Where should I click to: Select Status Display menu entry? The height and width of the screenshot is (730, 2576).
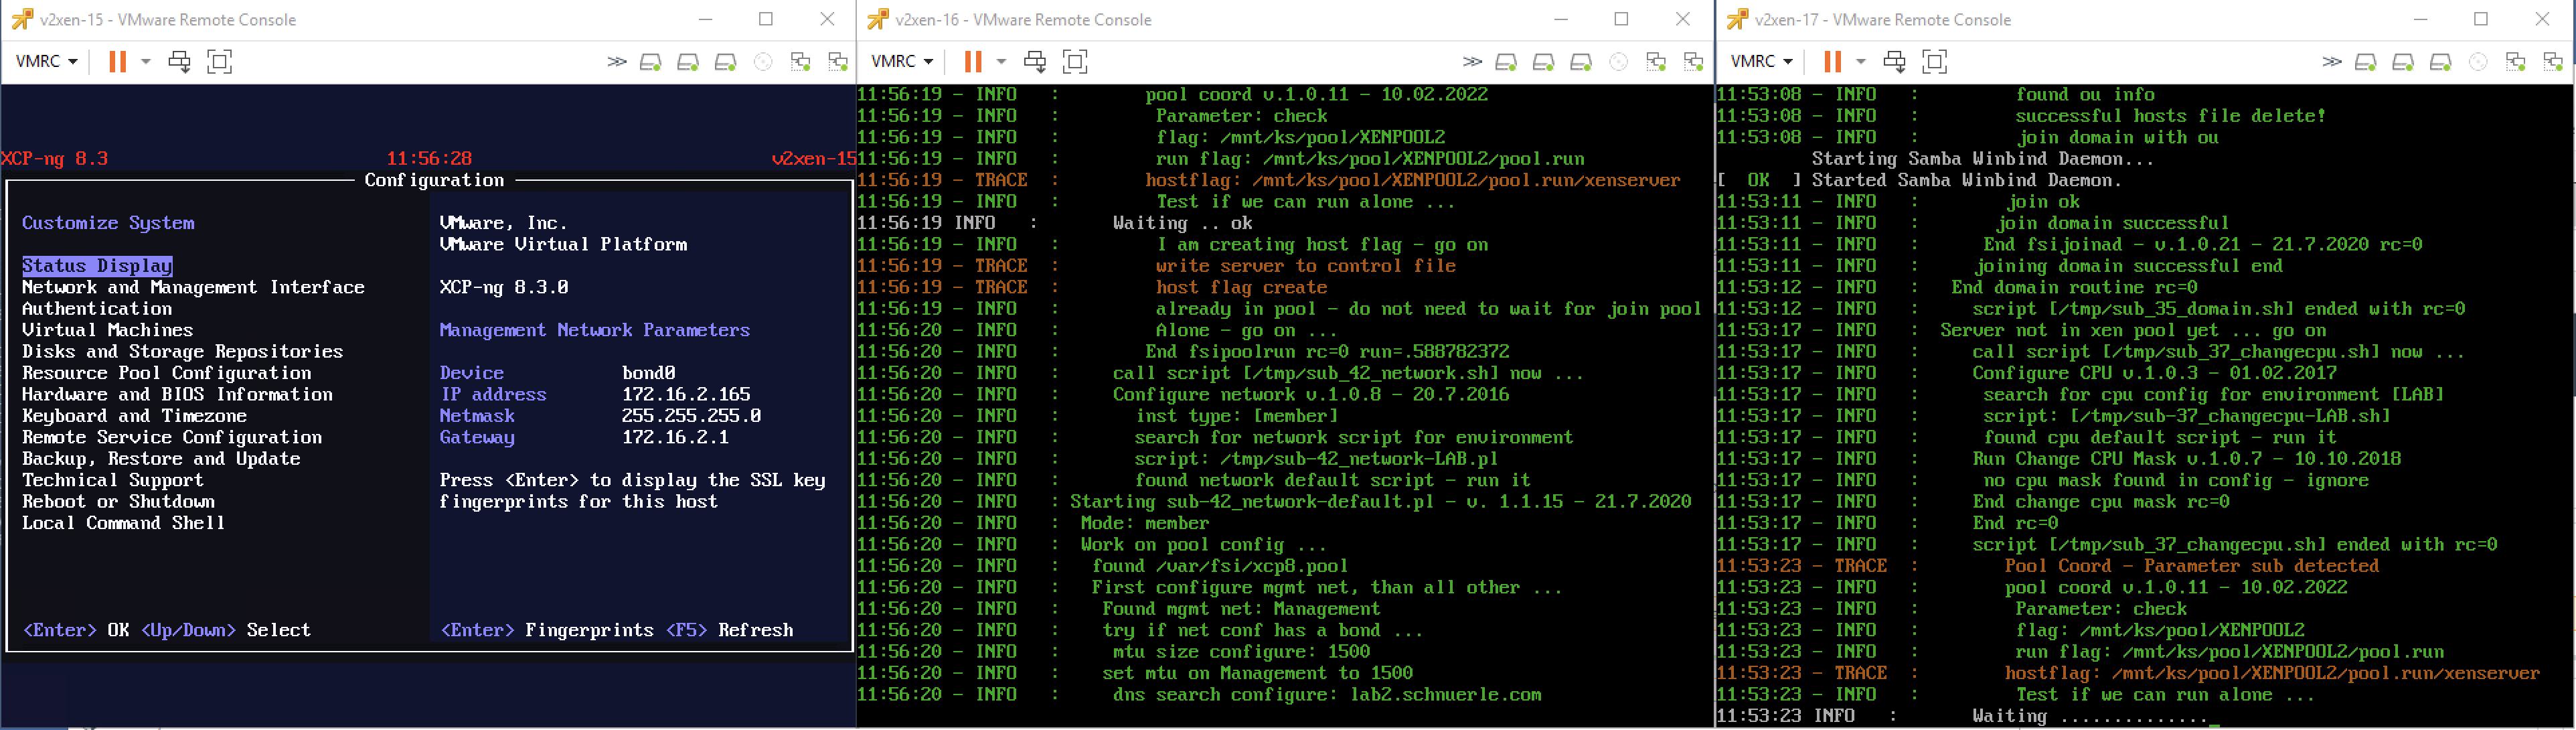pyautogui.click(x=97, y=266)
